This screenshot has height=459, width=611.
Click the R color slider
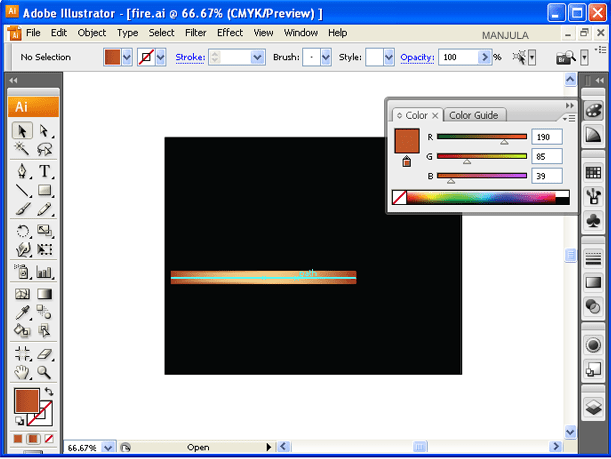click(x=482, y=136)
